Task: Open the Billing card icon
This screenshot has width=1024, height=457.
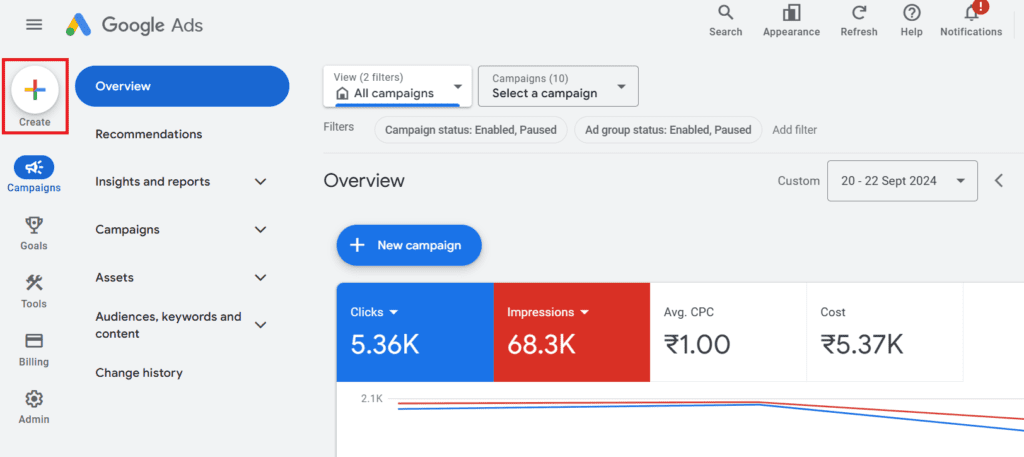Action: [34, 341]
